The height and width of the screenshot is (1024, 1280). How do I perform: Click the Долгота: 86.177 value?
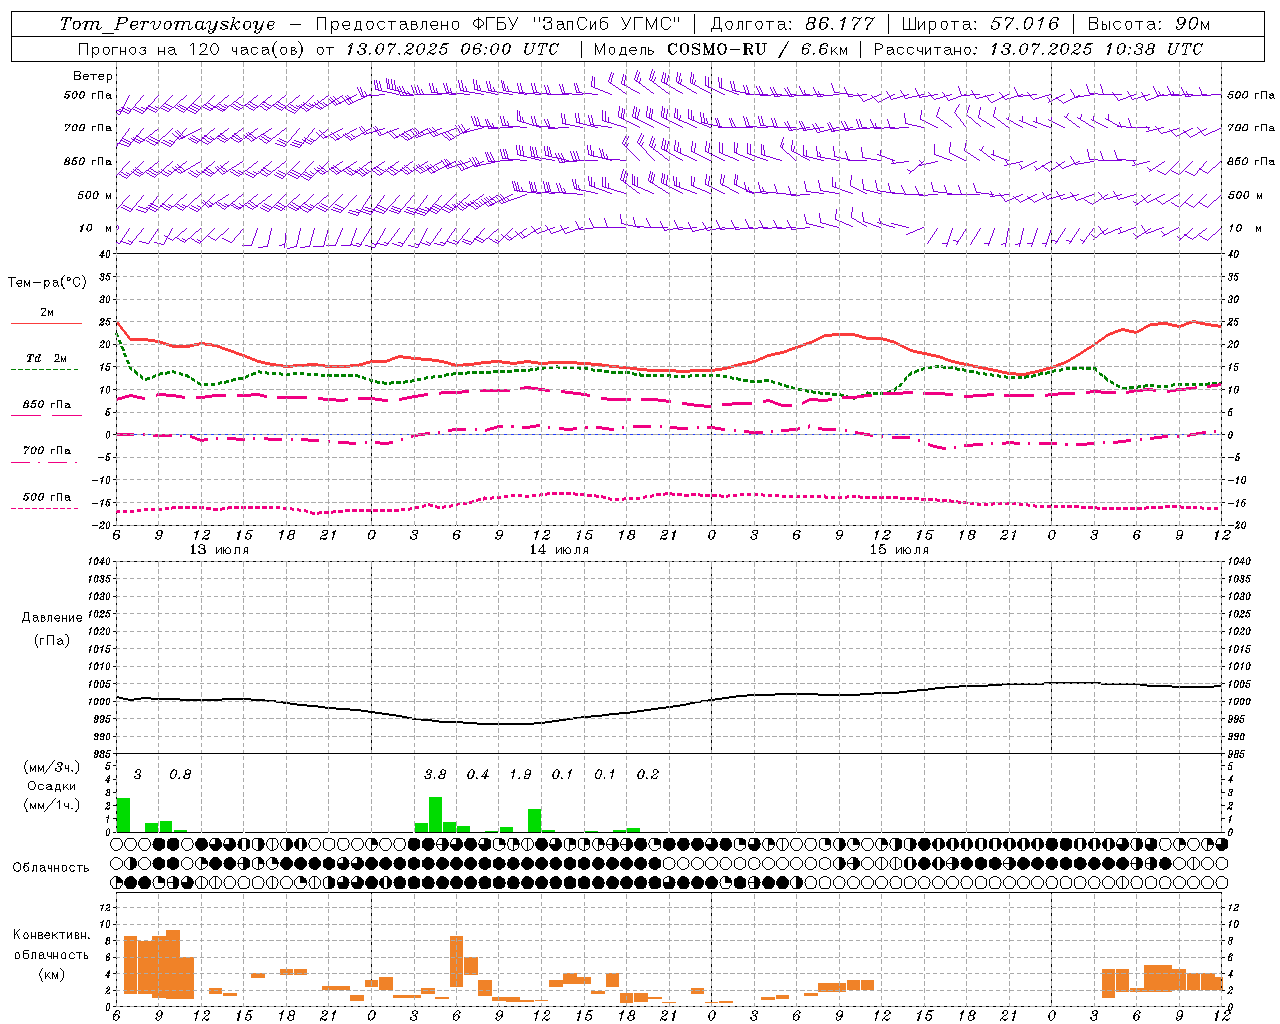(792, 24)
